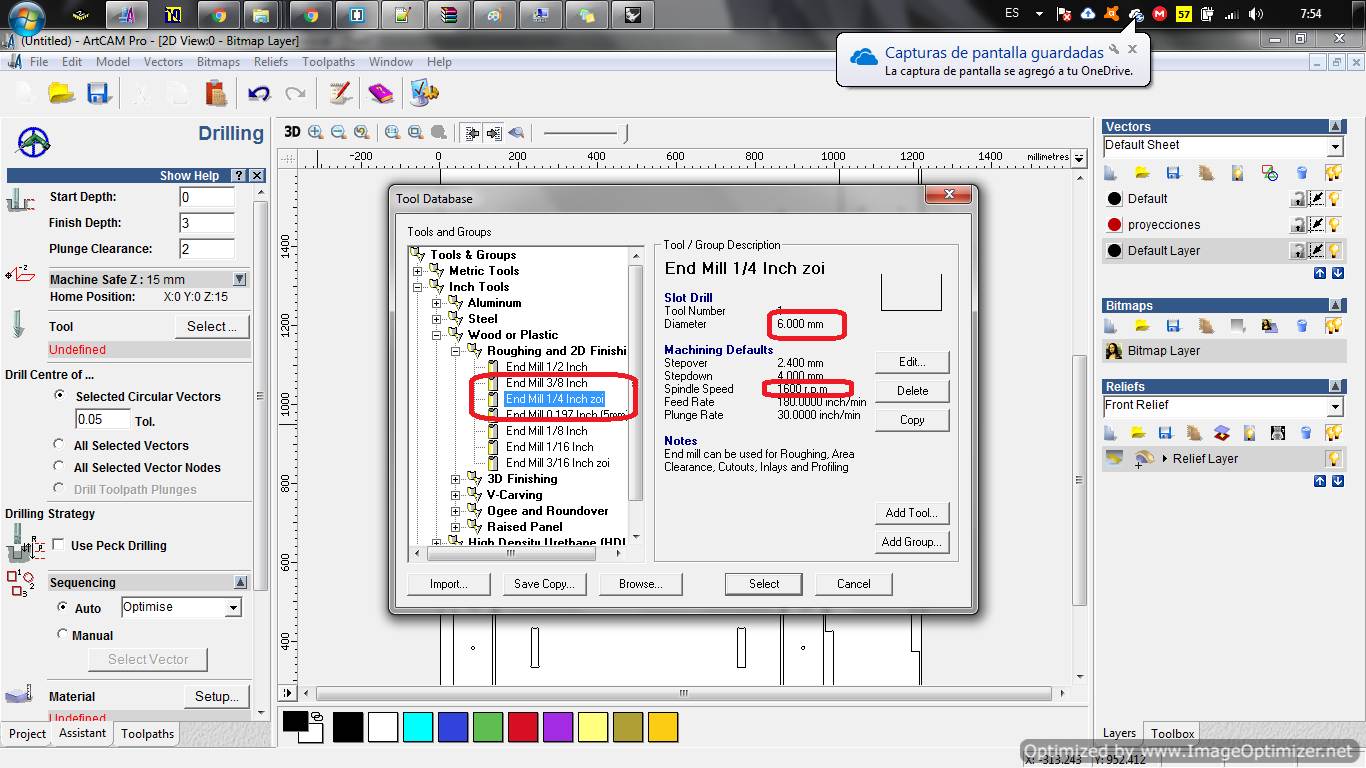Switch to the Toolbox tab
The image size is (1366, 768).
(1171, 734)
